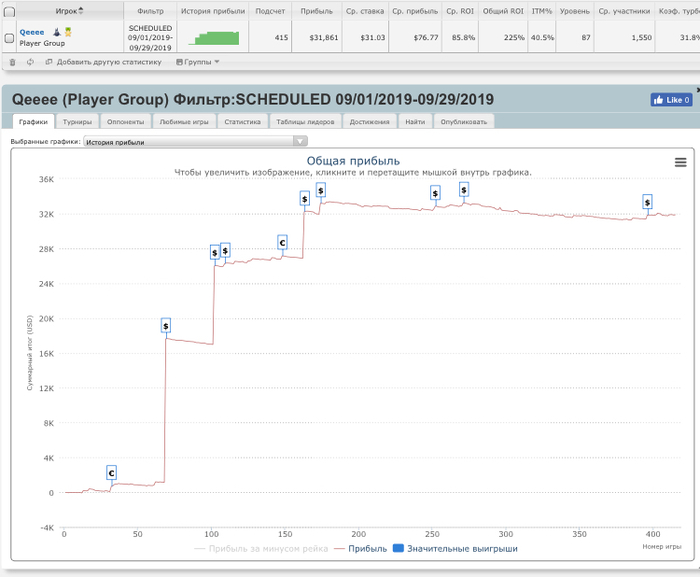Sort by the ITM% column header

[x=542, y=11]
